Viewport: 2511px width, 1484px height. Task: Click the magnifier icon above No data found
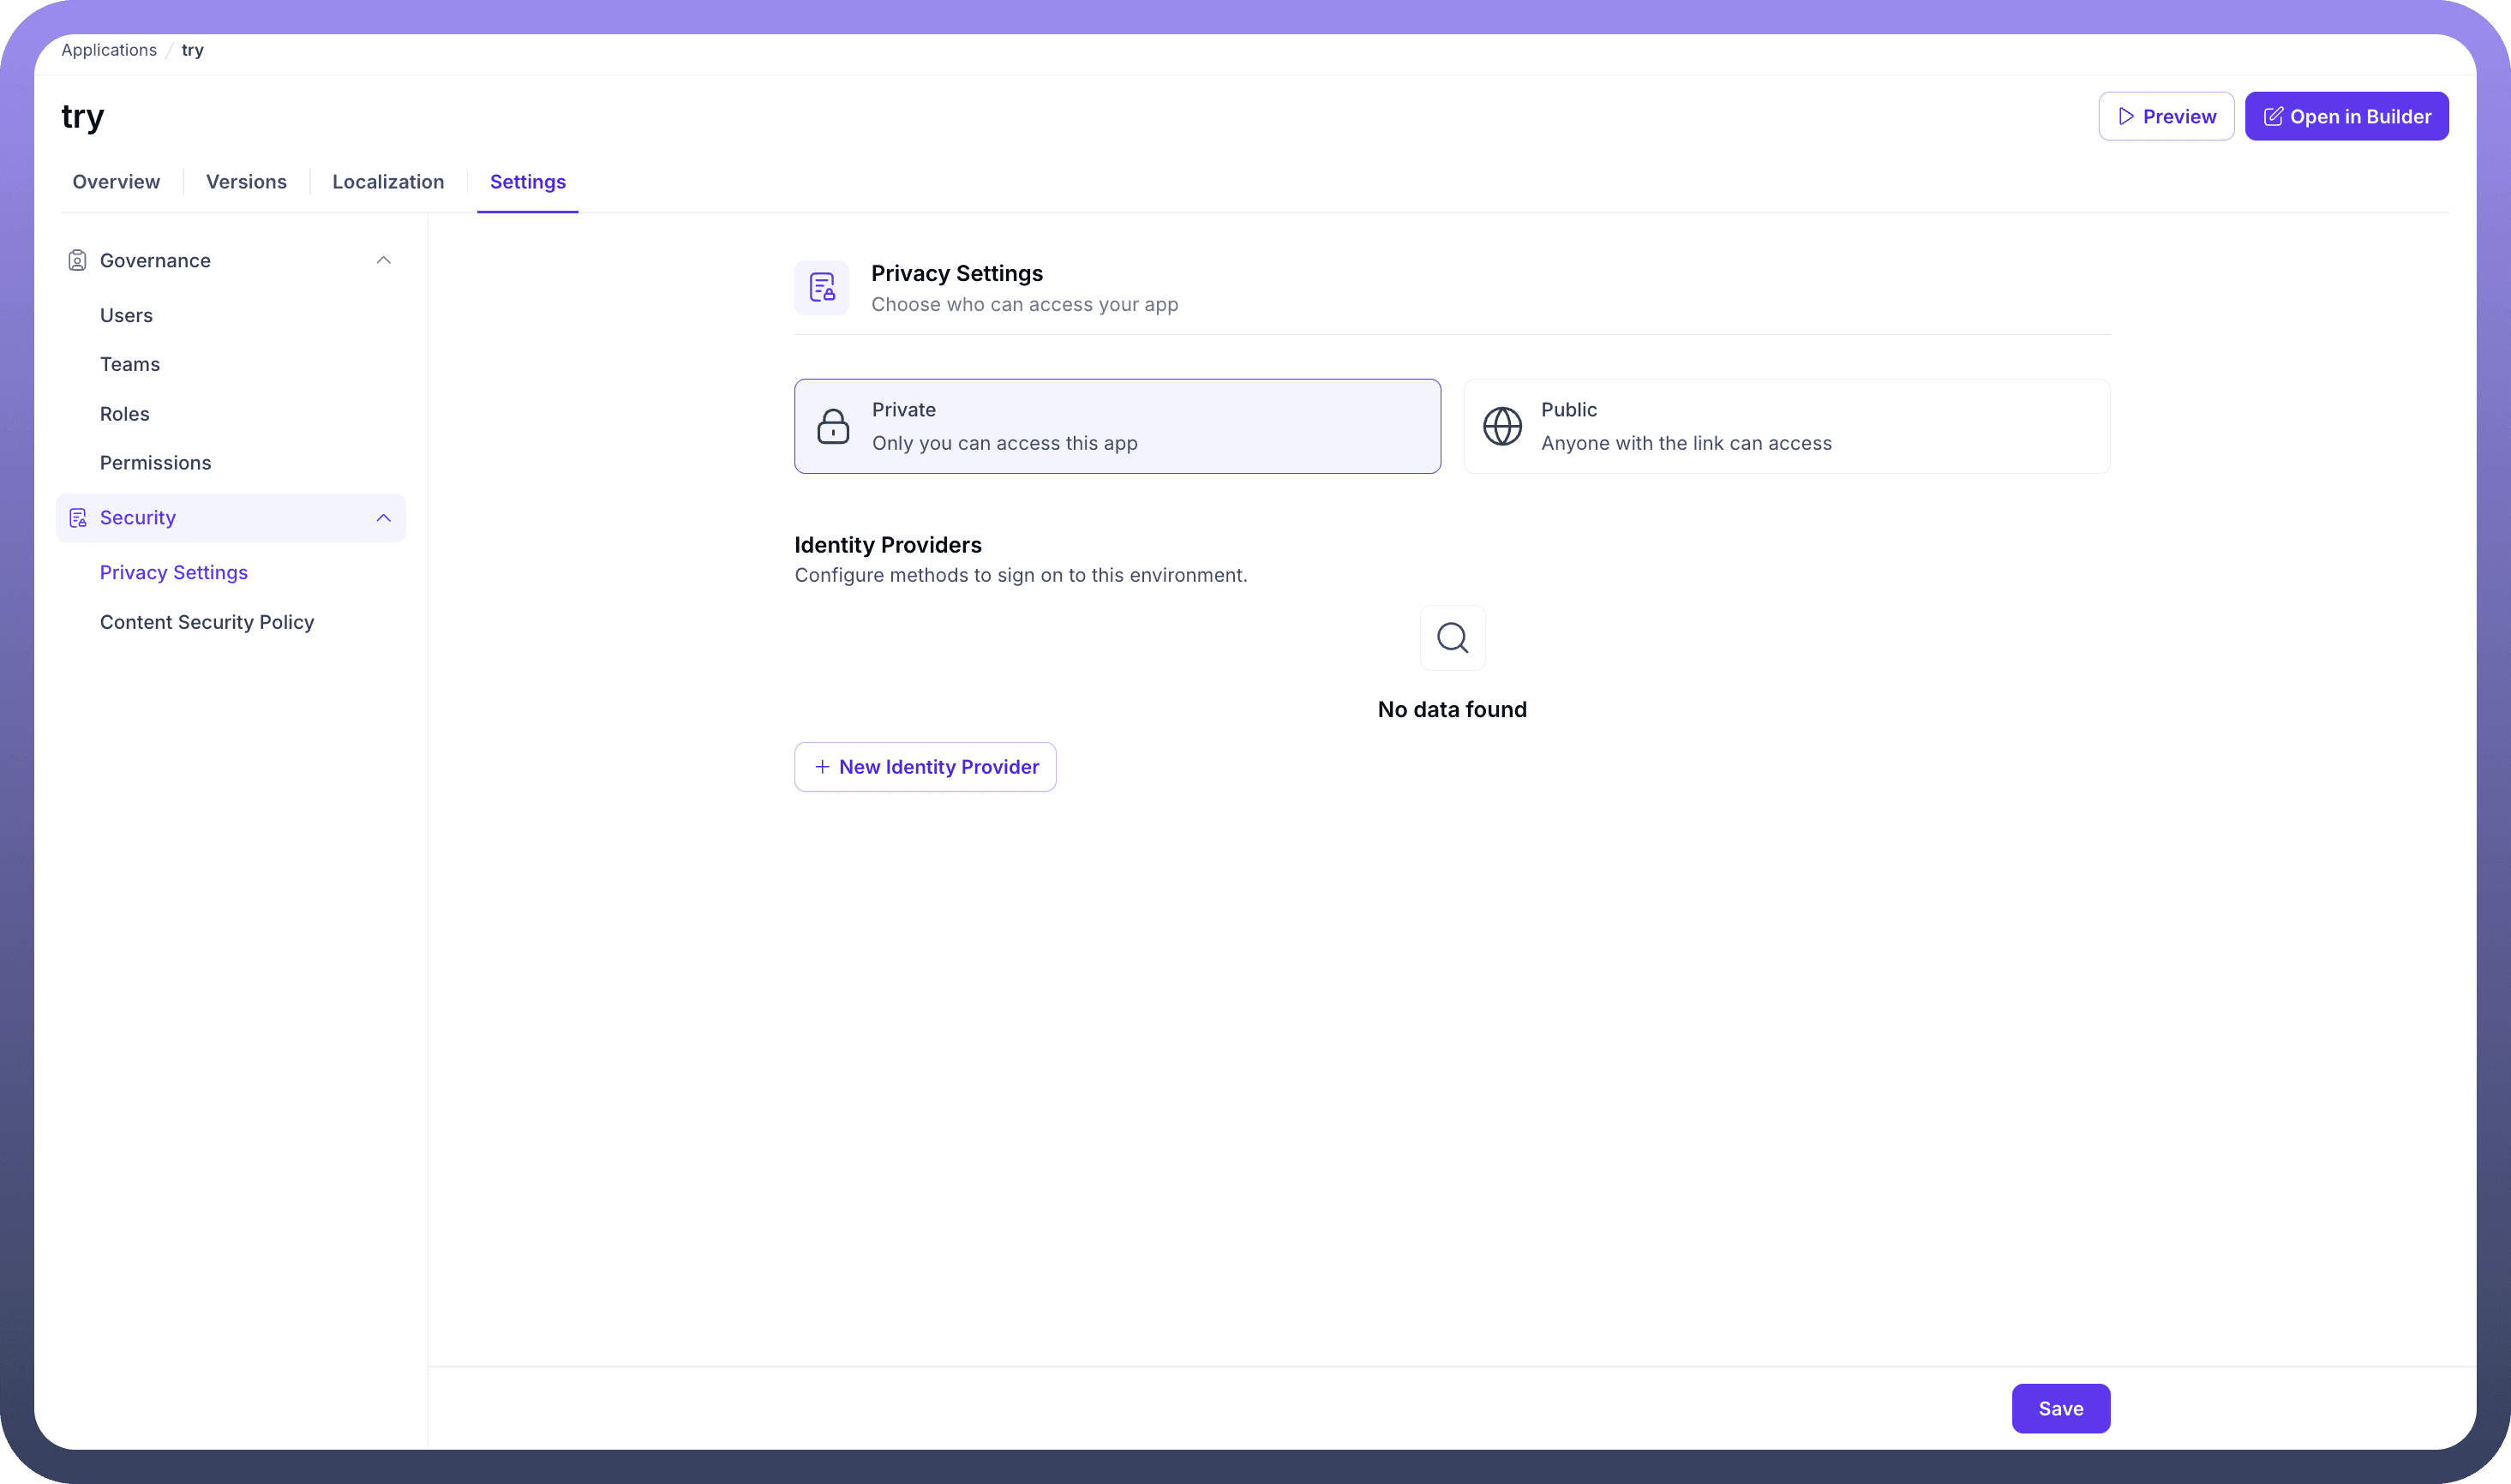(1452, 638)
